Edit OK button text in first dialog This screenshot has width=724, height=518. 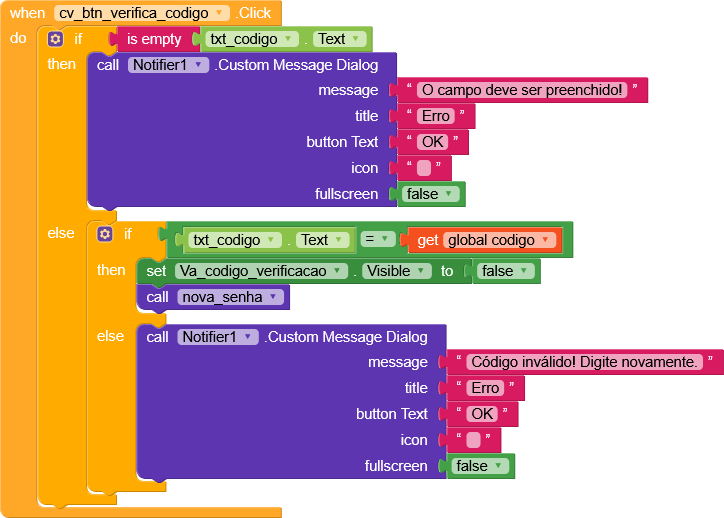click(432, 142)
